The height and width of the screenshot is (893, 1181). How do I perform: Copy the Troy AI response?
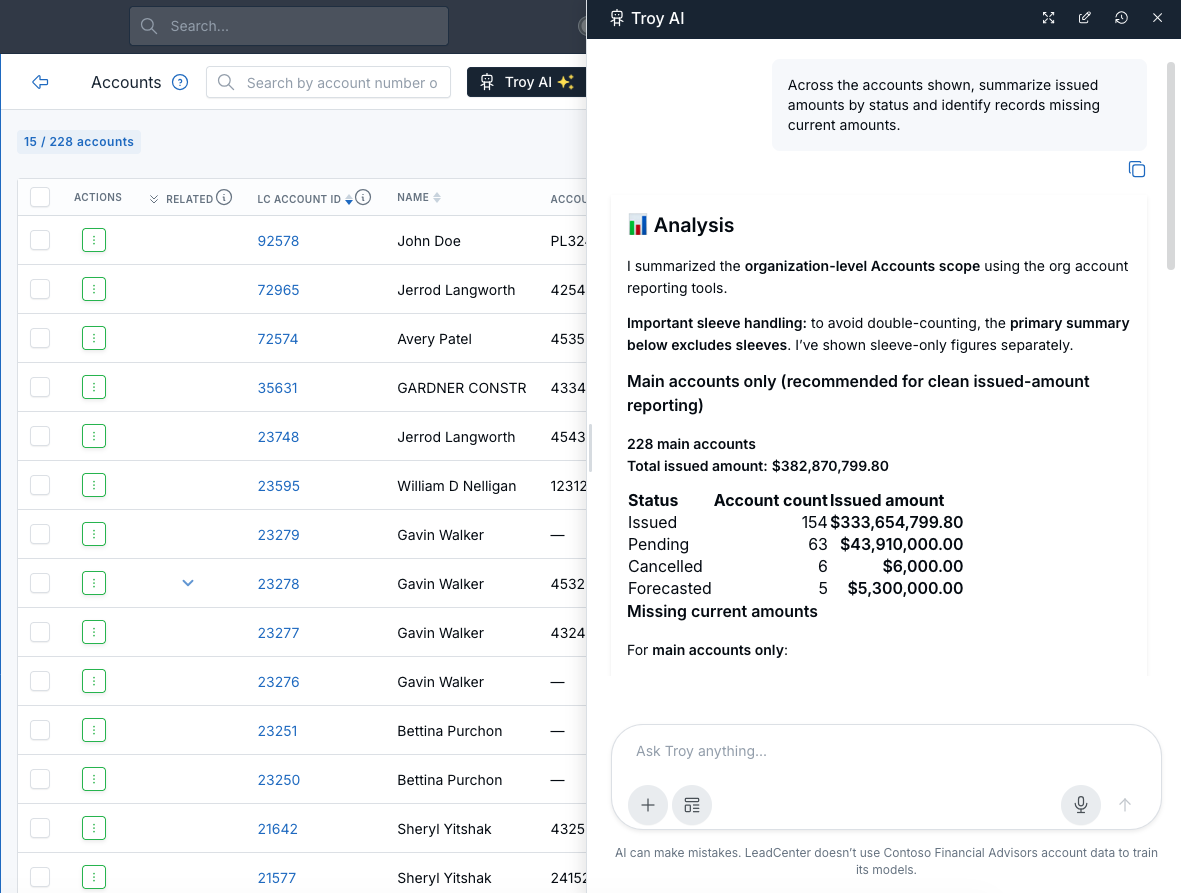(1137, 169)
